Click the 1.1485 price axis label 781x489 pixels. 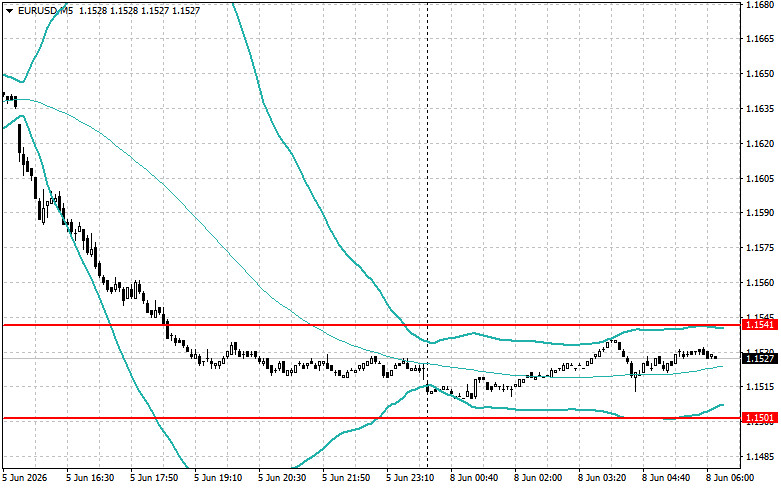760,457
